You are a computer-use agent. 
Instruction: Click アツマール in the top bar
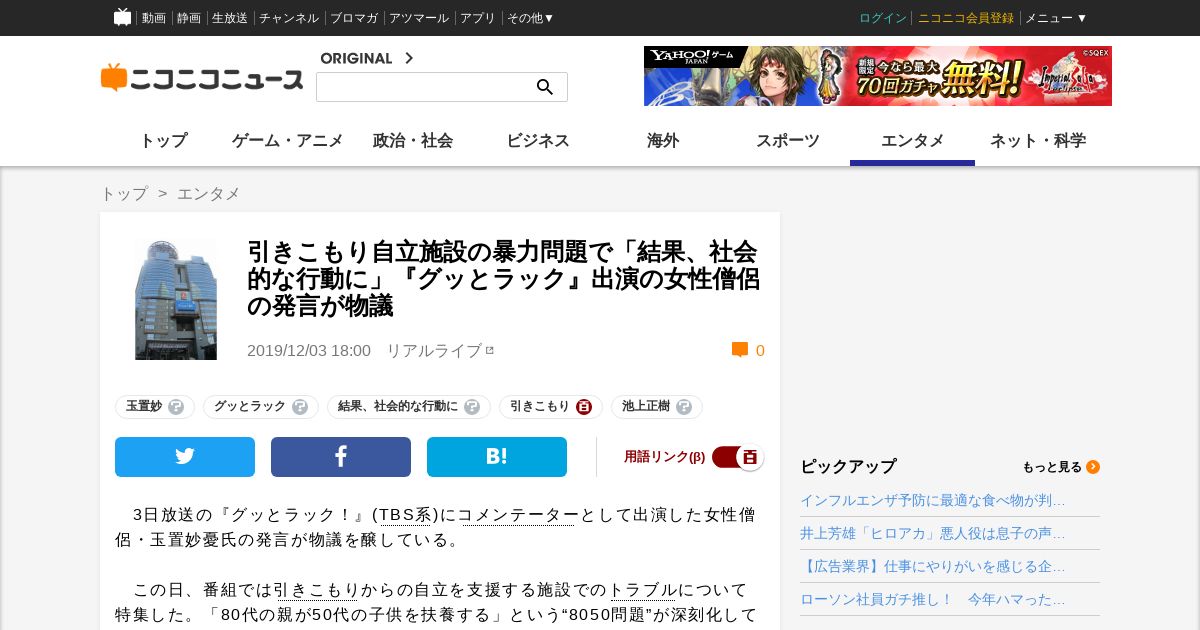point(419,18)
